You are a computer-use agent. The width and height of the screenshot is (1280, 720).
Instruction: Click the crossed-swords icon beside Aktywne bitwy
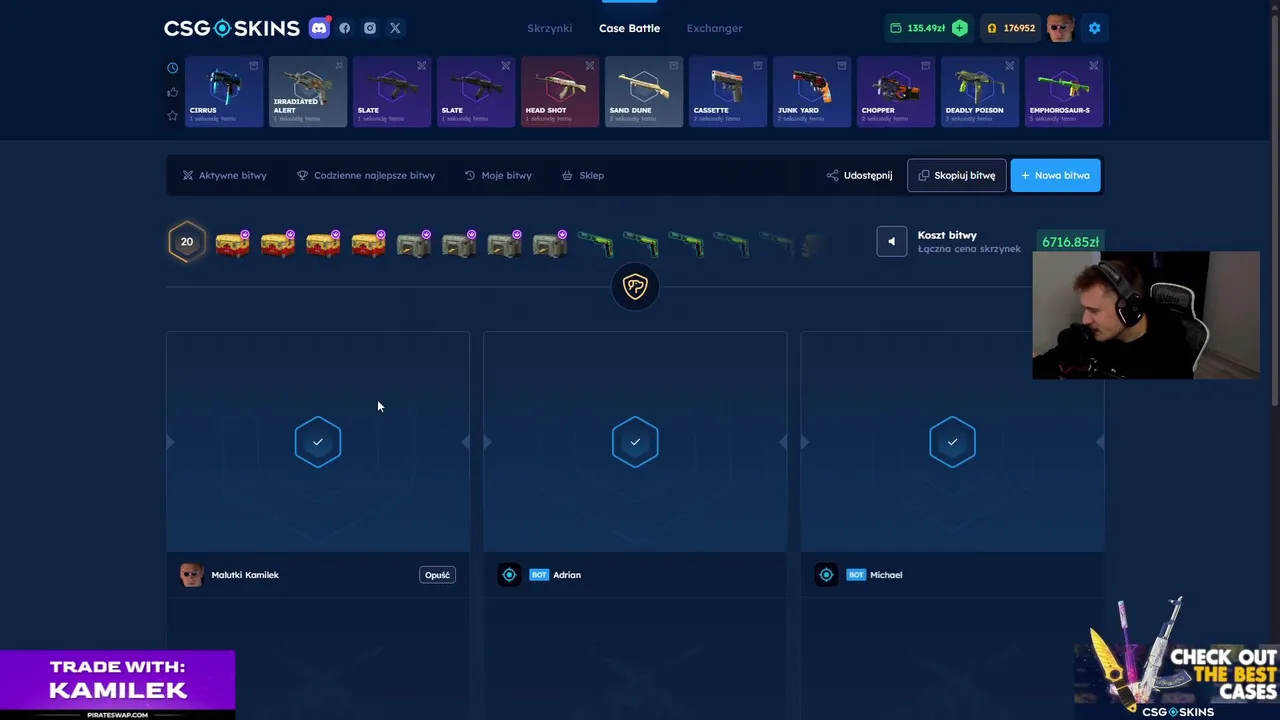(x=188, y=175)
